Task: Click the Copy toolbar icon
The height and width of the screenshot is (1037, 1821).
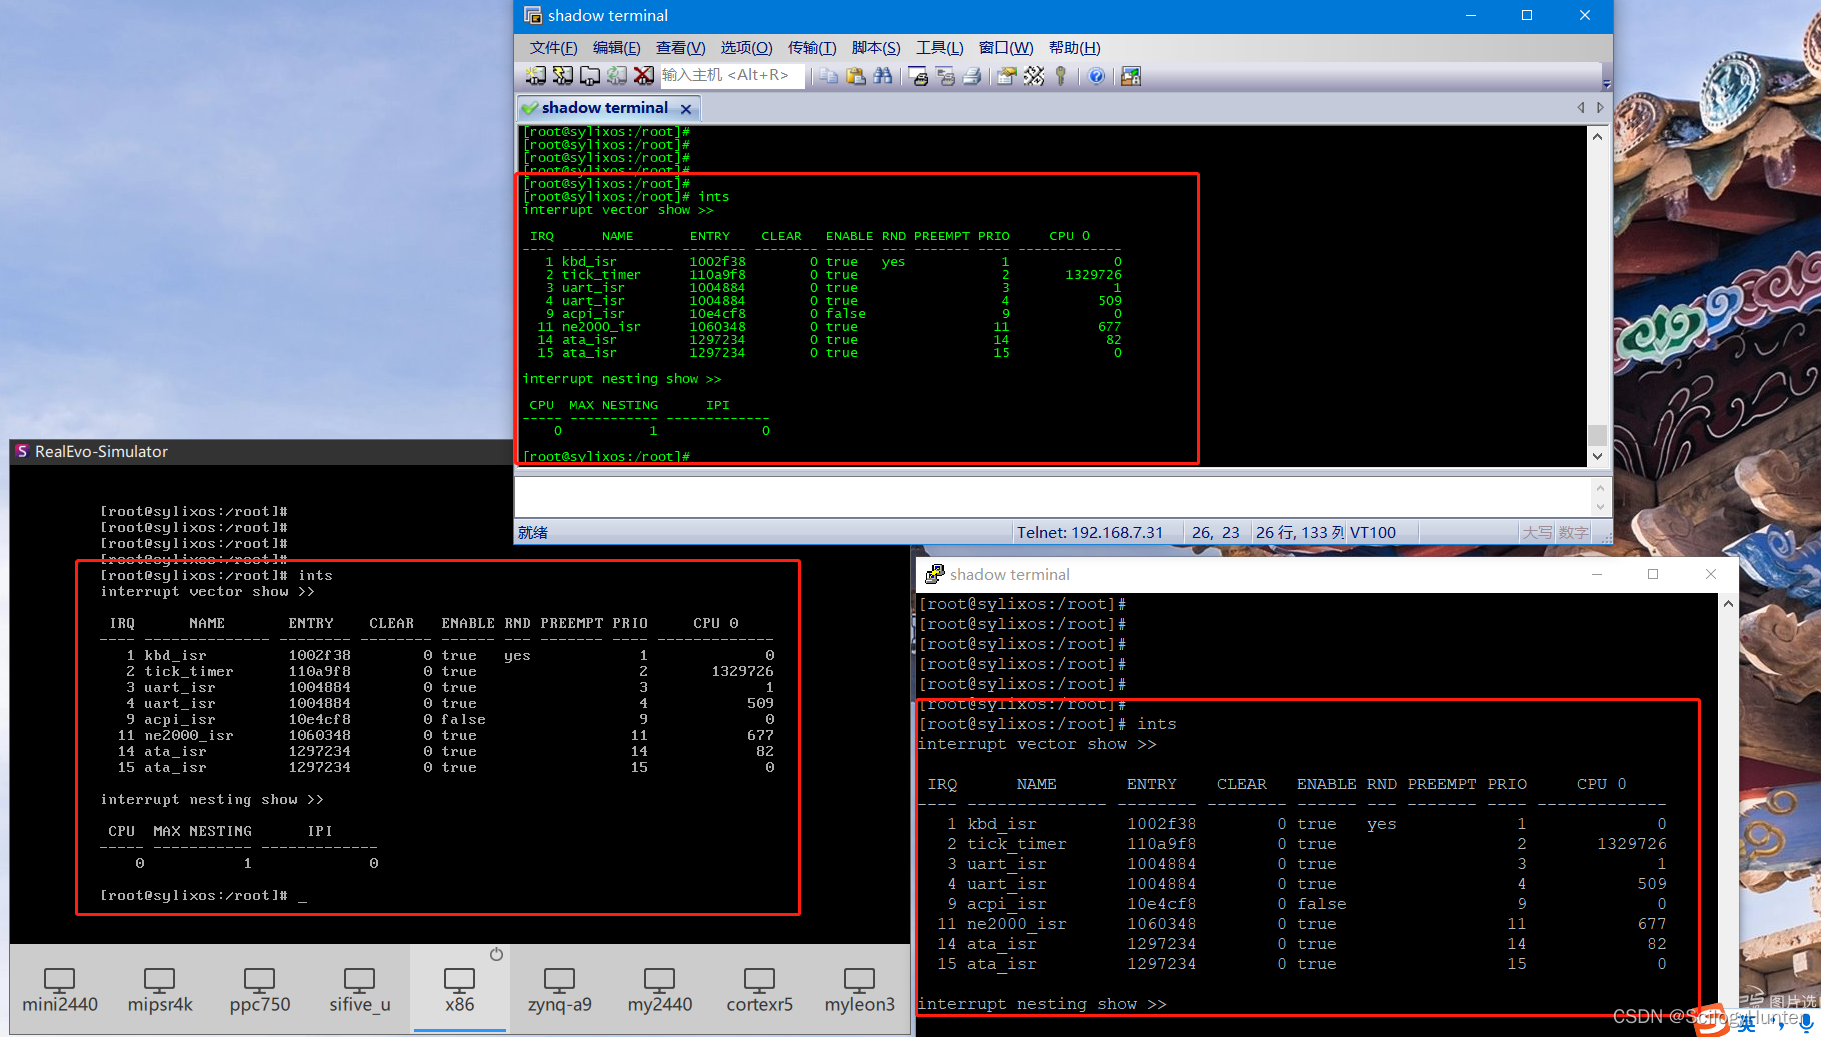Action: (x=829, y=76)
